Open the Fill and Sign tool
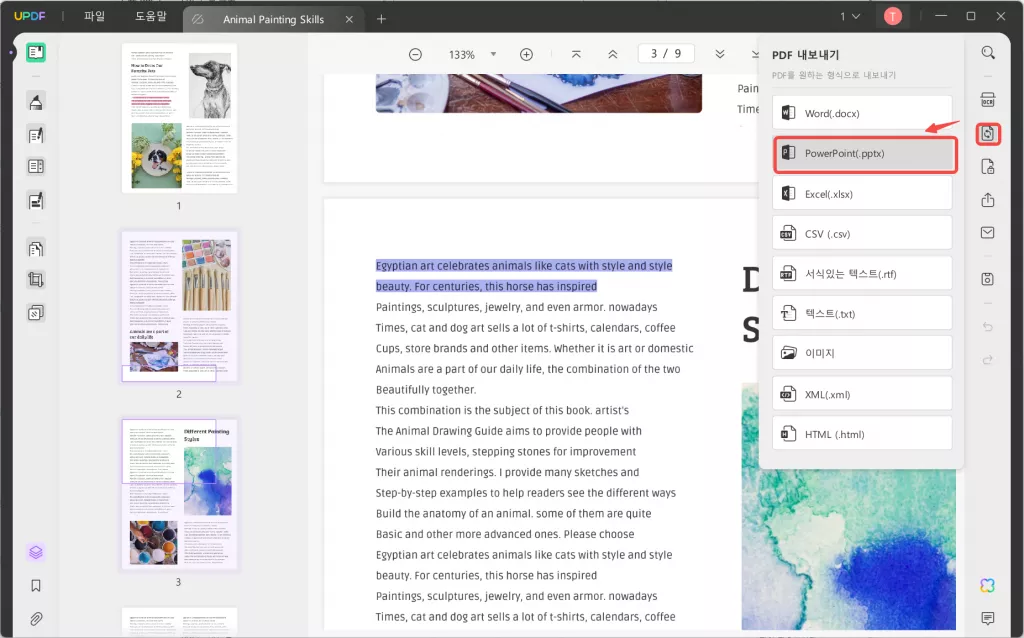This screenshot has width=1024, height=638. [x=36, y=200]
